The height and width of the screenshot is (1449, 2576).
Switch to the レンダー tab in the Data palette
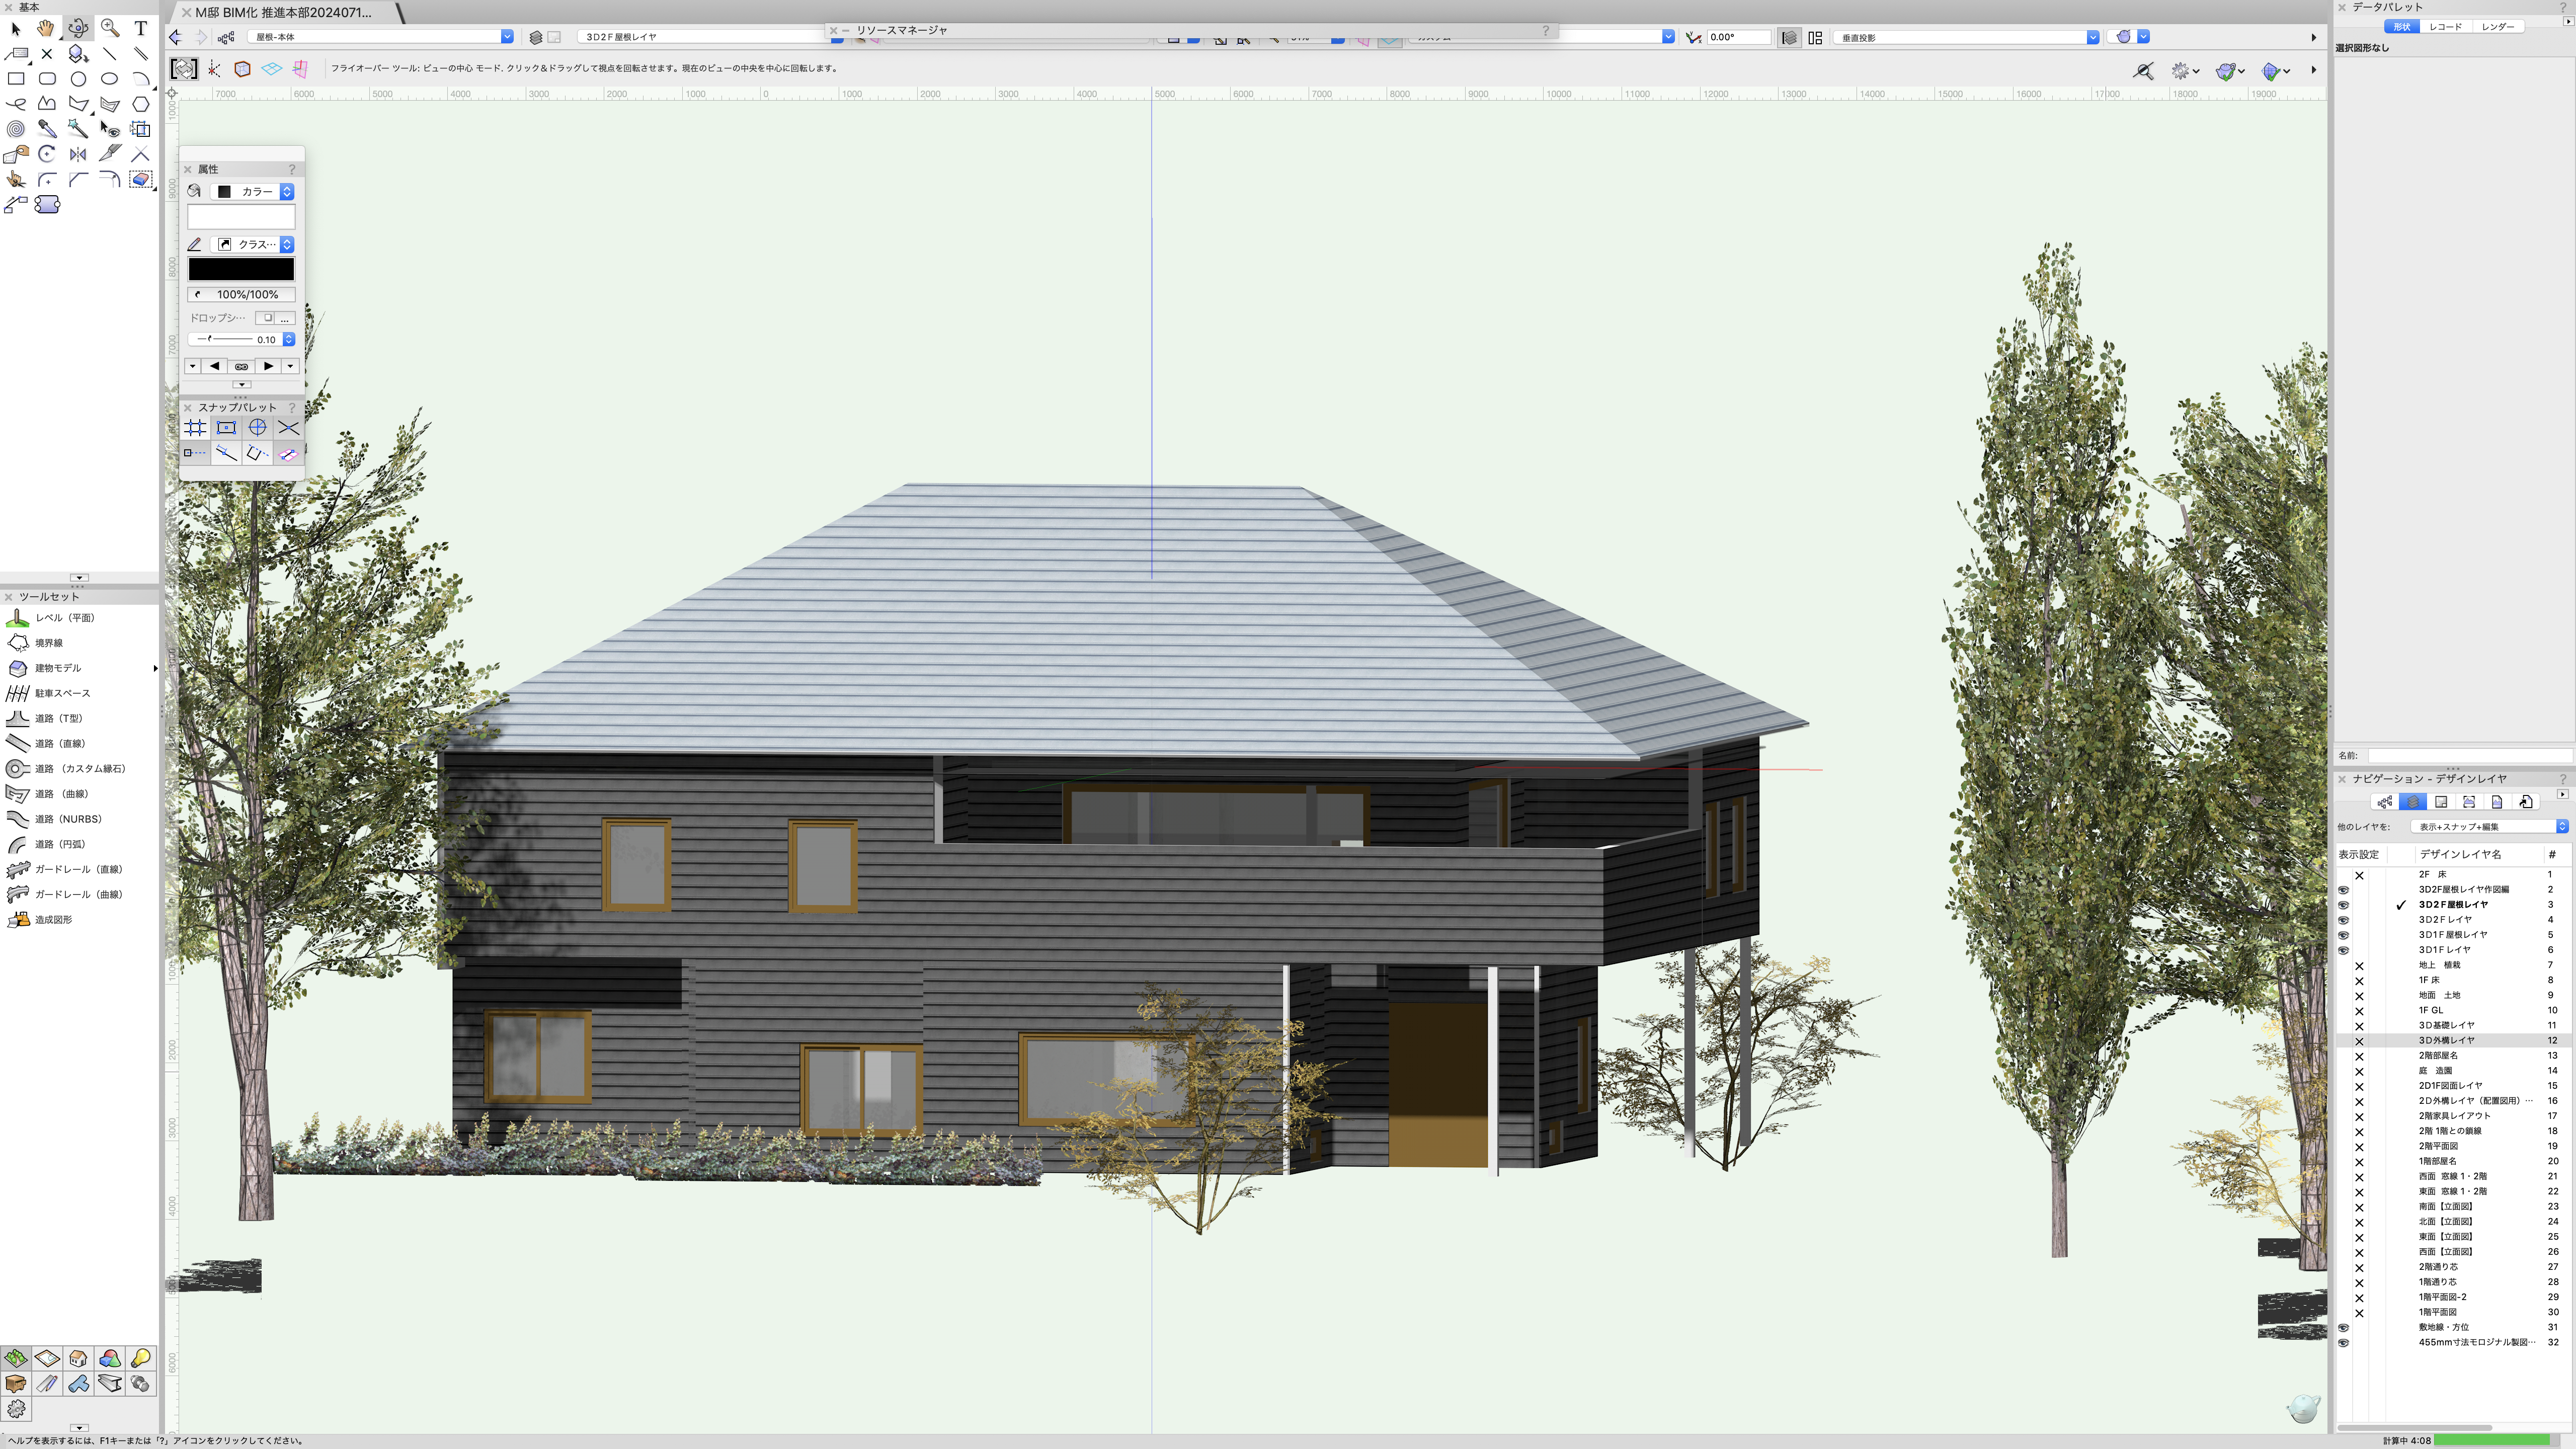click(x=2498, y=27)
